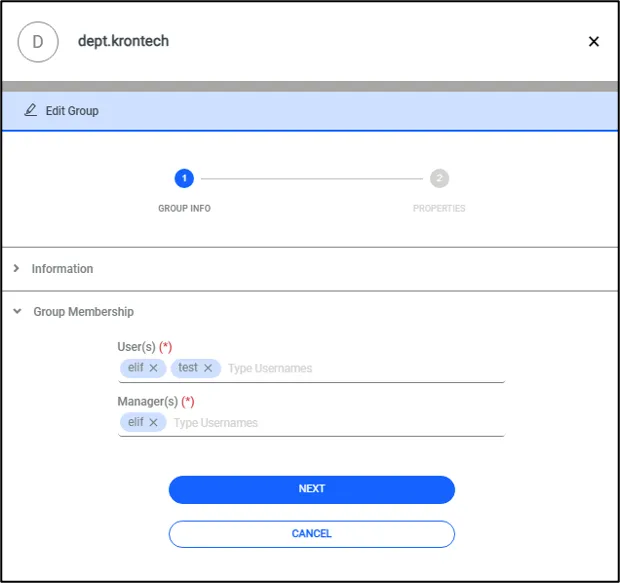Screen dimensions: 620x584
Task: Collapse the Group Membership section chevron
Action: point(17,312)
